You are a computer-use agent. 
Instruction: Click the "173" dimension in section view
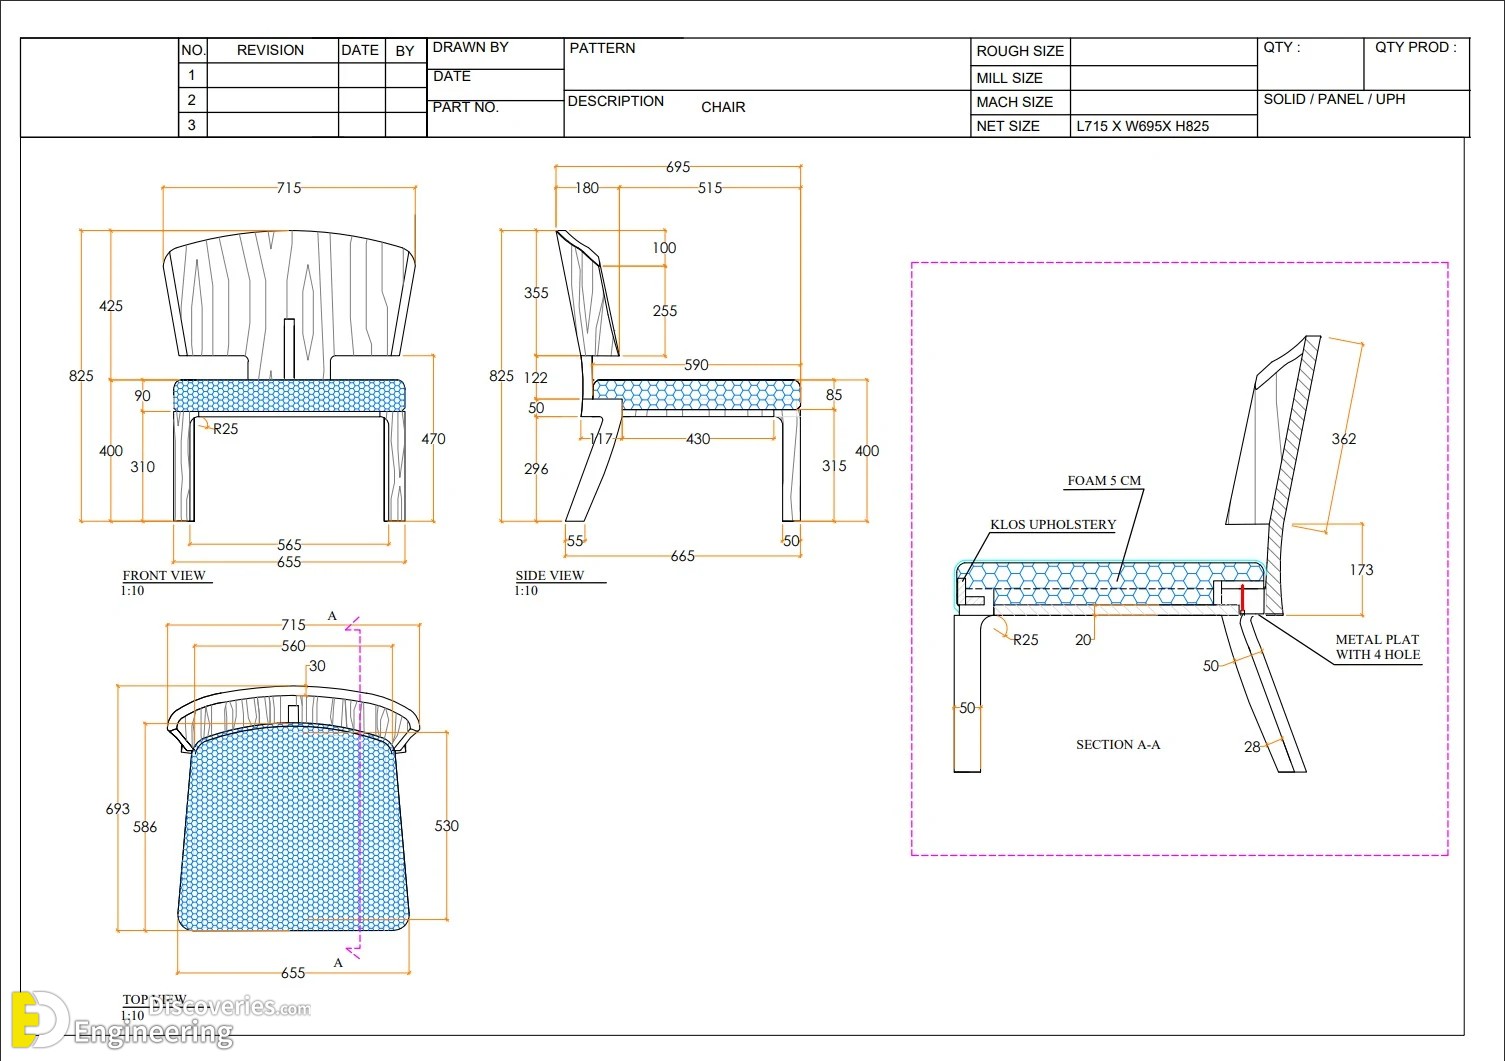1361,570
